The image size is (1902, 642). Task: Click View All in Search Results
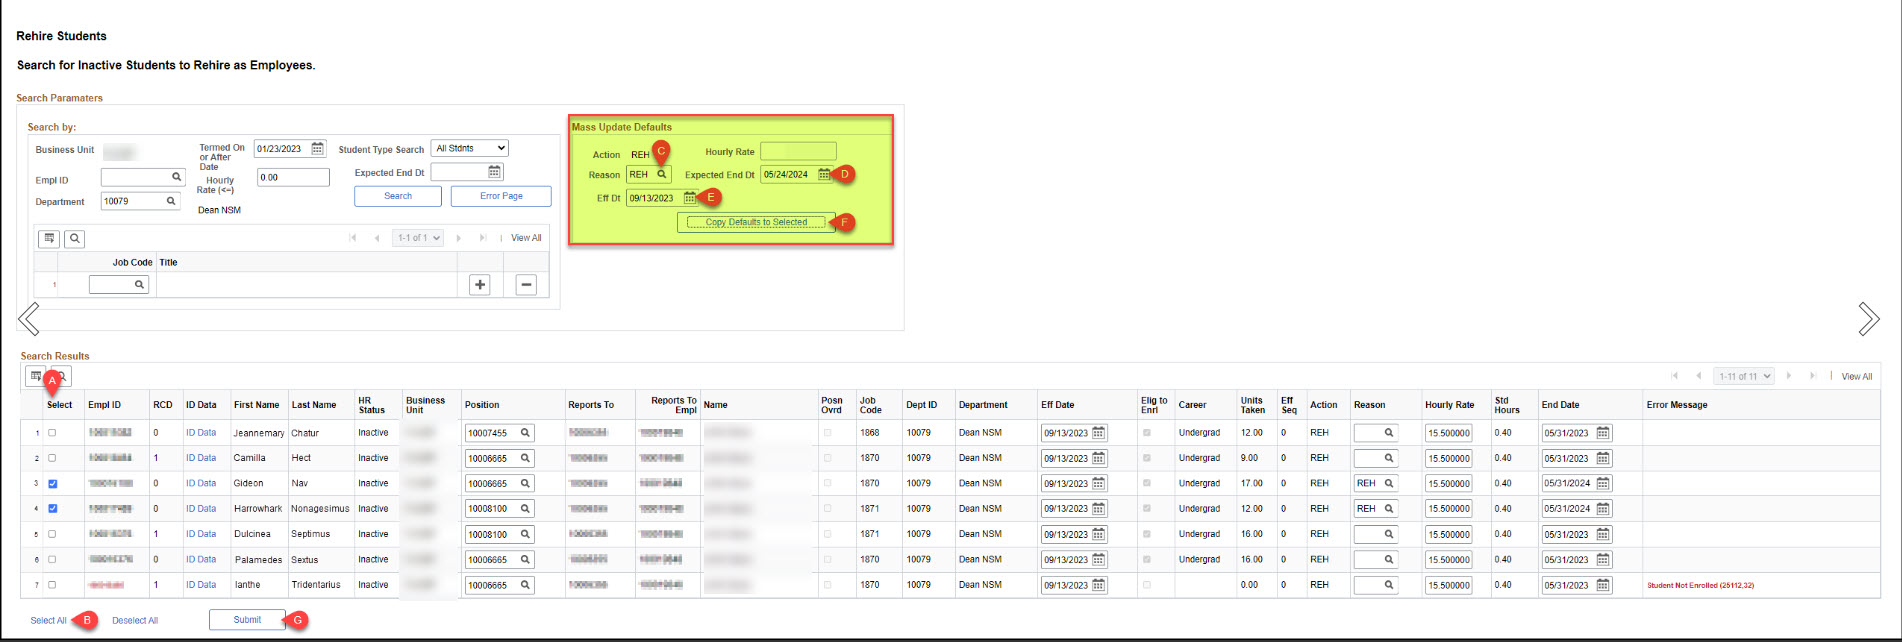(1857, 377)
